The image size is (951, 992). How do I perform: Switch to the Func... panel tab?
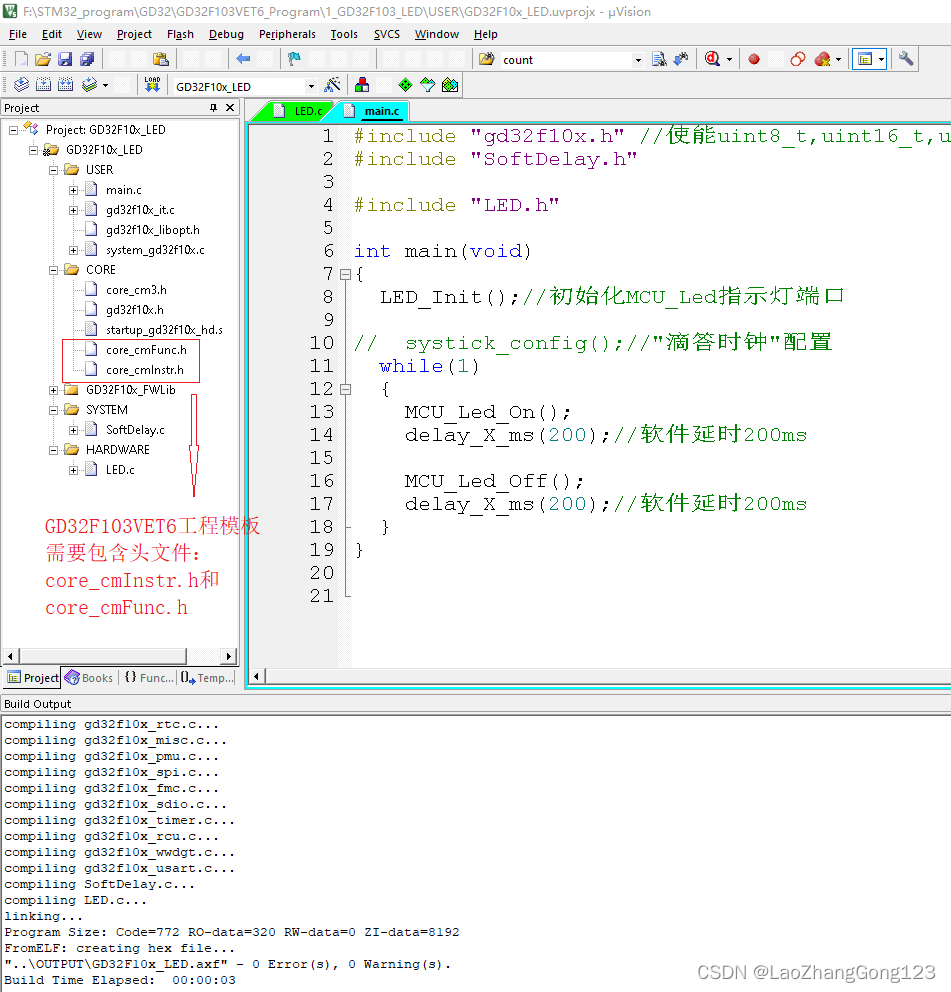click(149, 678)
